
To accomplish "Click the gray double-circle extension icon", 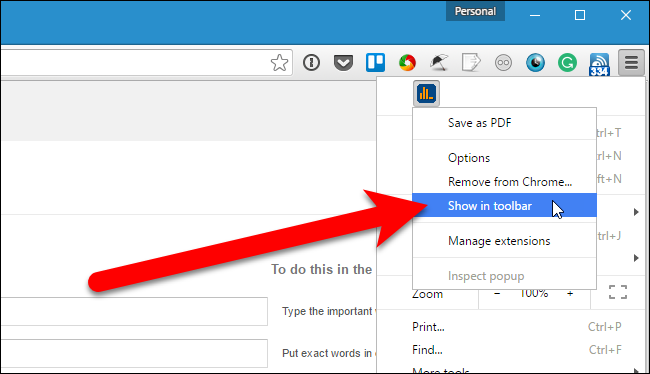I will [503, 63].
